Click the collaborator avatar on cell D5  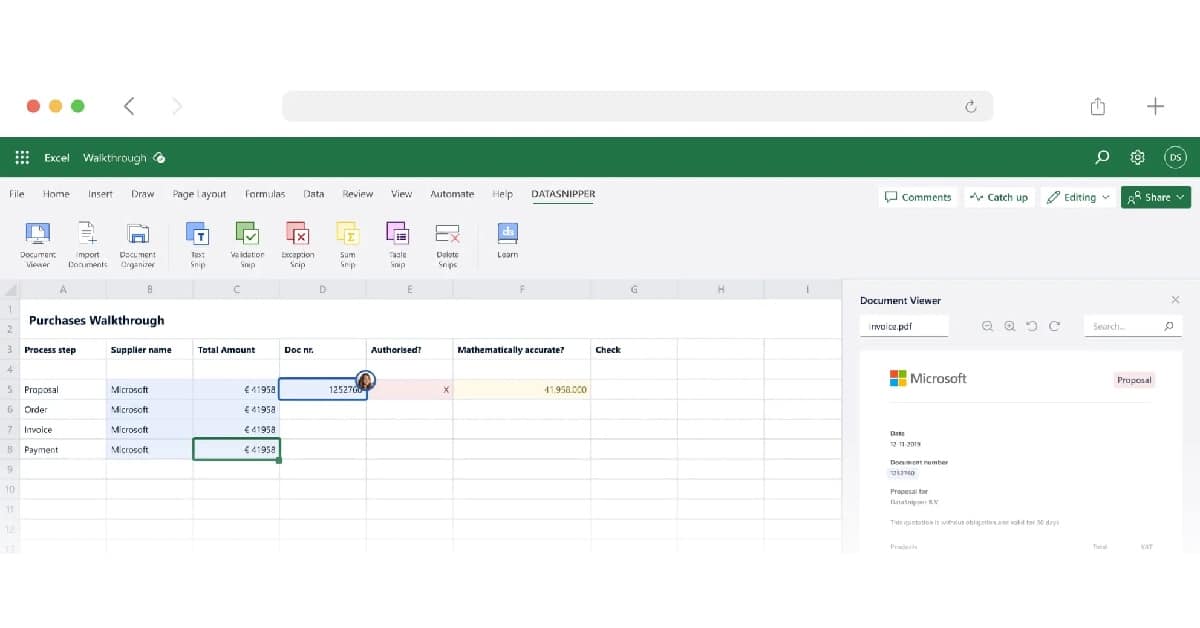tap(365, 381)
